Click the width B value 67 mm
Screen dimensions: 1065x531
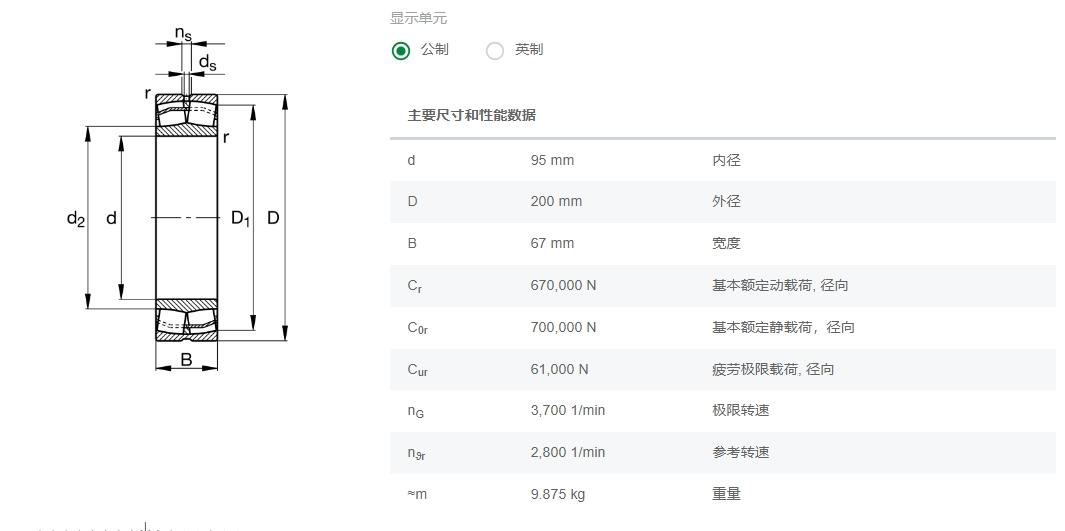[x=552, y=243]
